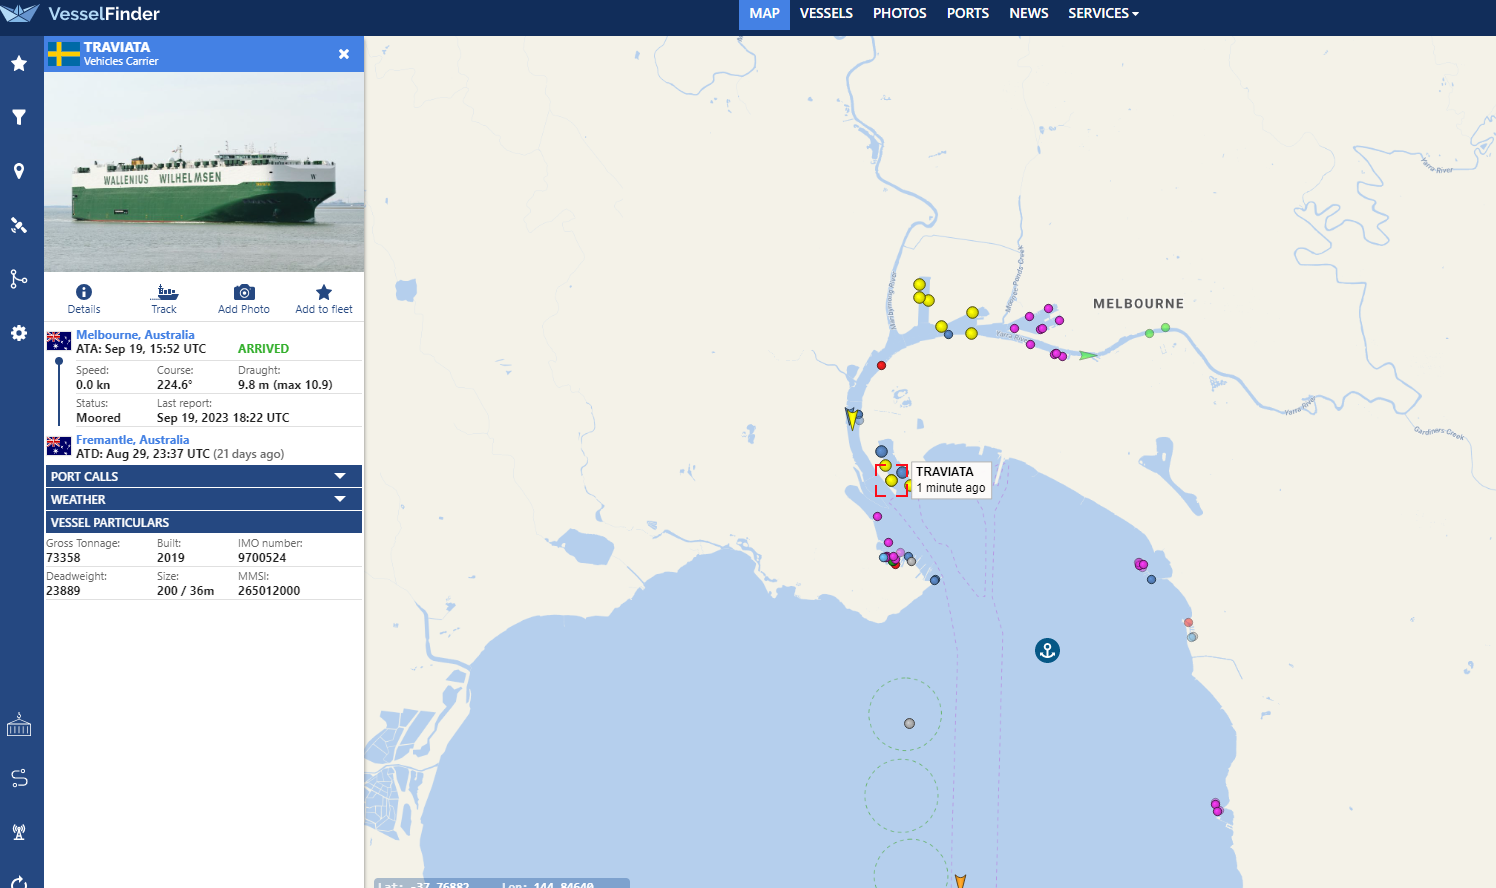Click the Australian flag beside Melbourne
1496x888 pixels.
(59, 341)
